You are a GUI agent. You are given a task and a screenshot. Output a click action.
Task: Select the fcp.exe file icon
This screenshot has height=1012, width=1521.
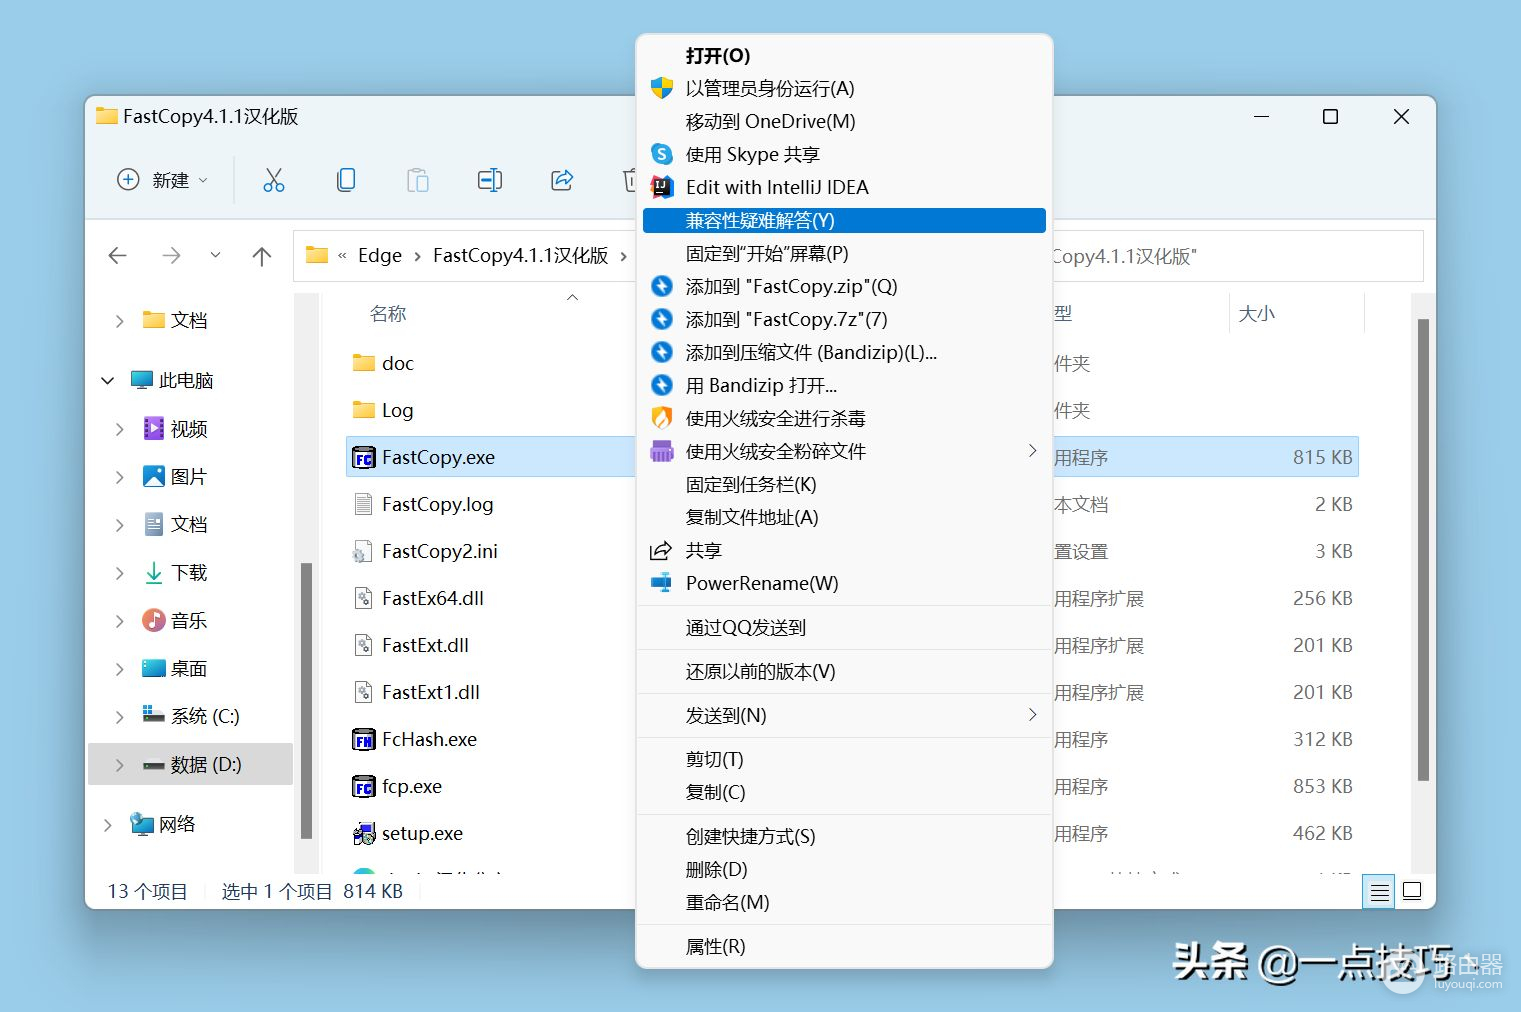pos(364,787)
